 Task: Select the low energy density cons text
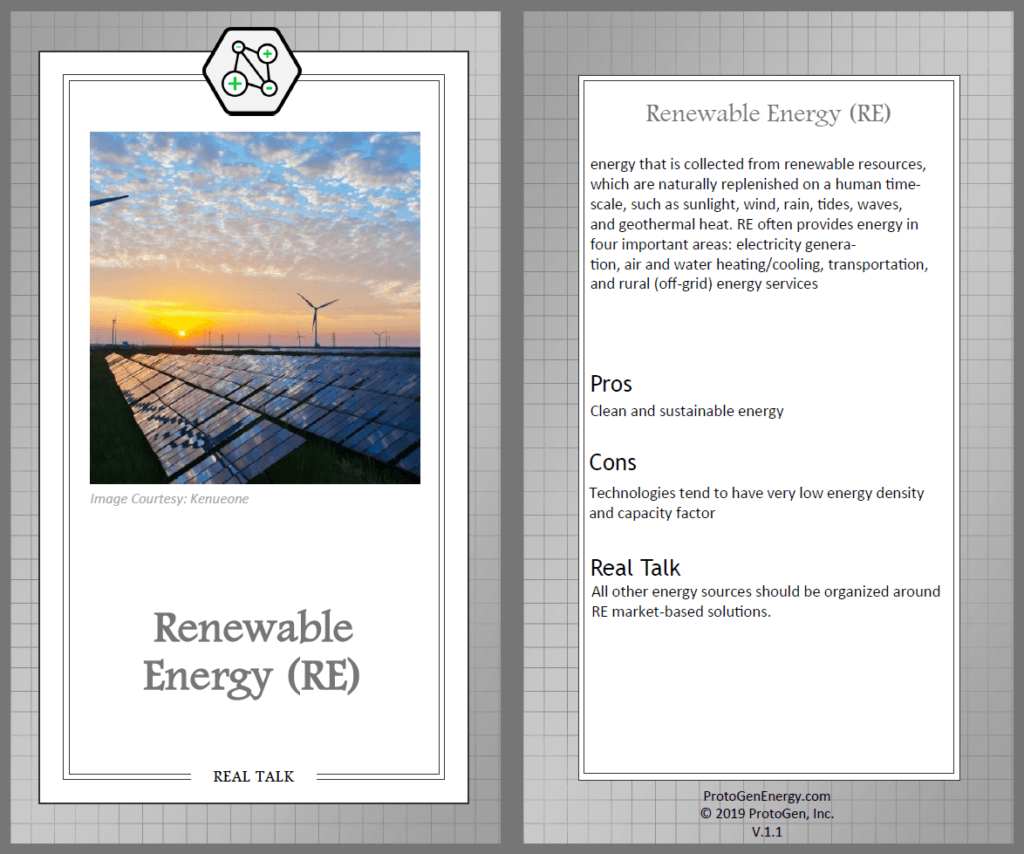[756, 503]
